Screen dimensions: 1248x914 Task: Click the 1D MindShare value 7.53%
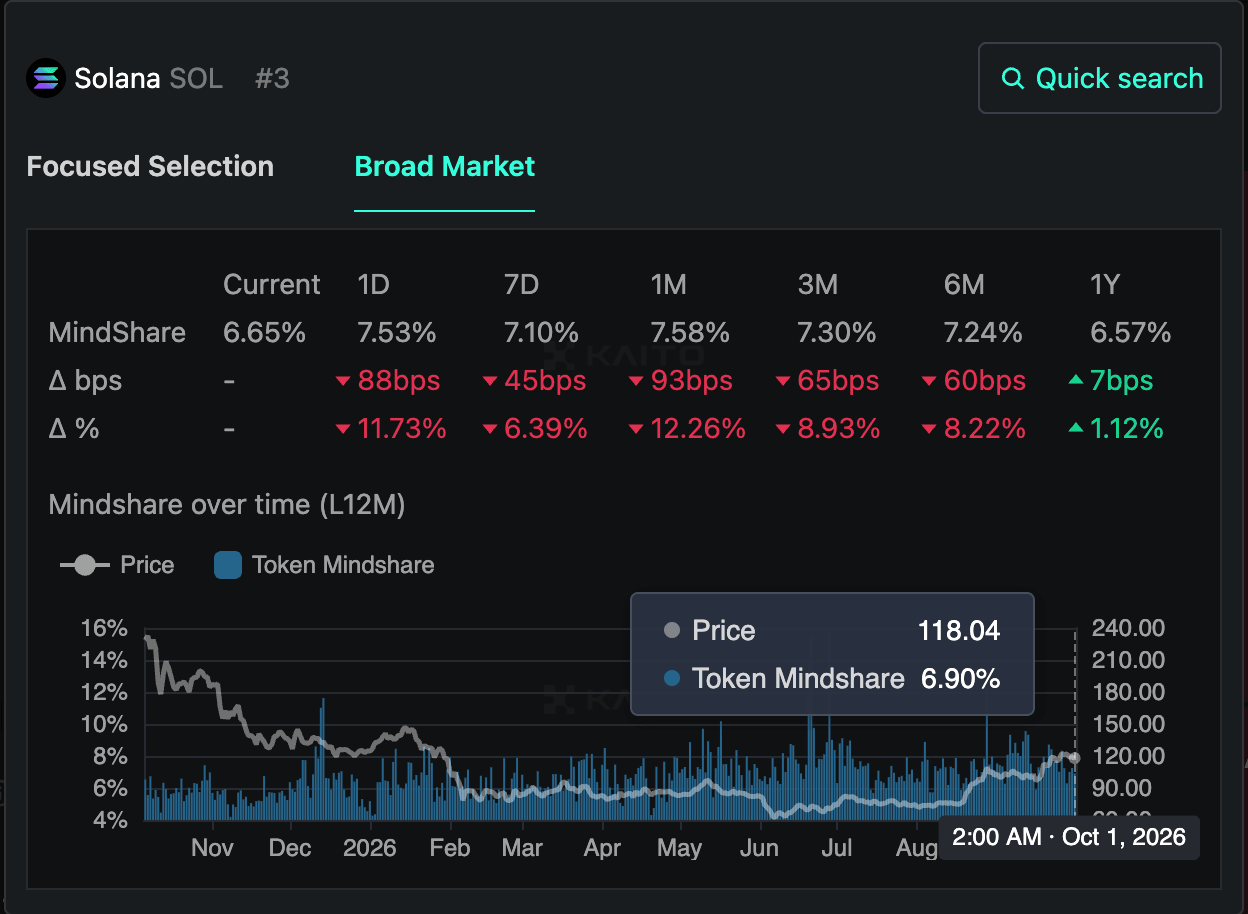(397, 333)
